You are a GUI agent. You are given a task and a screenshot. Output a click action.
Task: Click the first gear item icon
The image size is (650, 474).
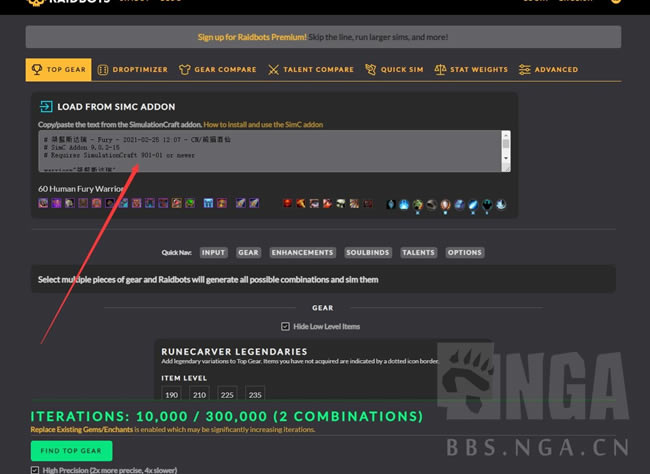[x=43, y=203]
